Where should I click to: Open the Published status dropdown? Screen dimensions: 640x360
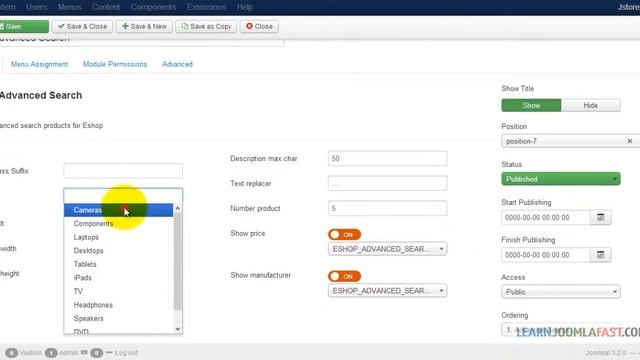(x=561, y=179)
